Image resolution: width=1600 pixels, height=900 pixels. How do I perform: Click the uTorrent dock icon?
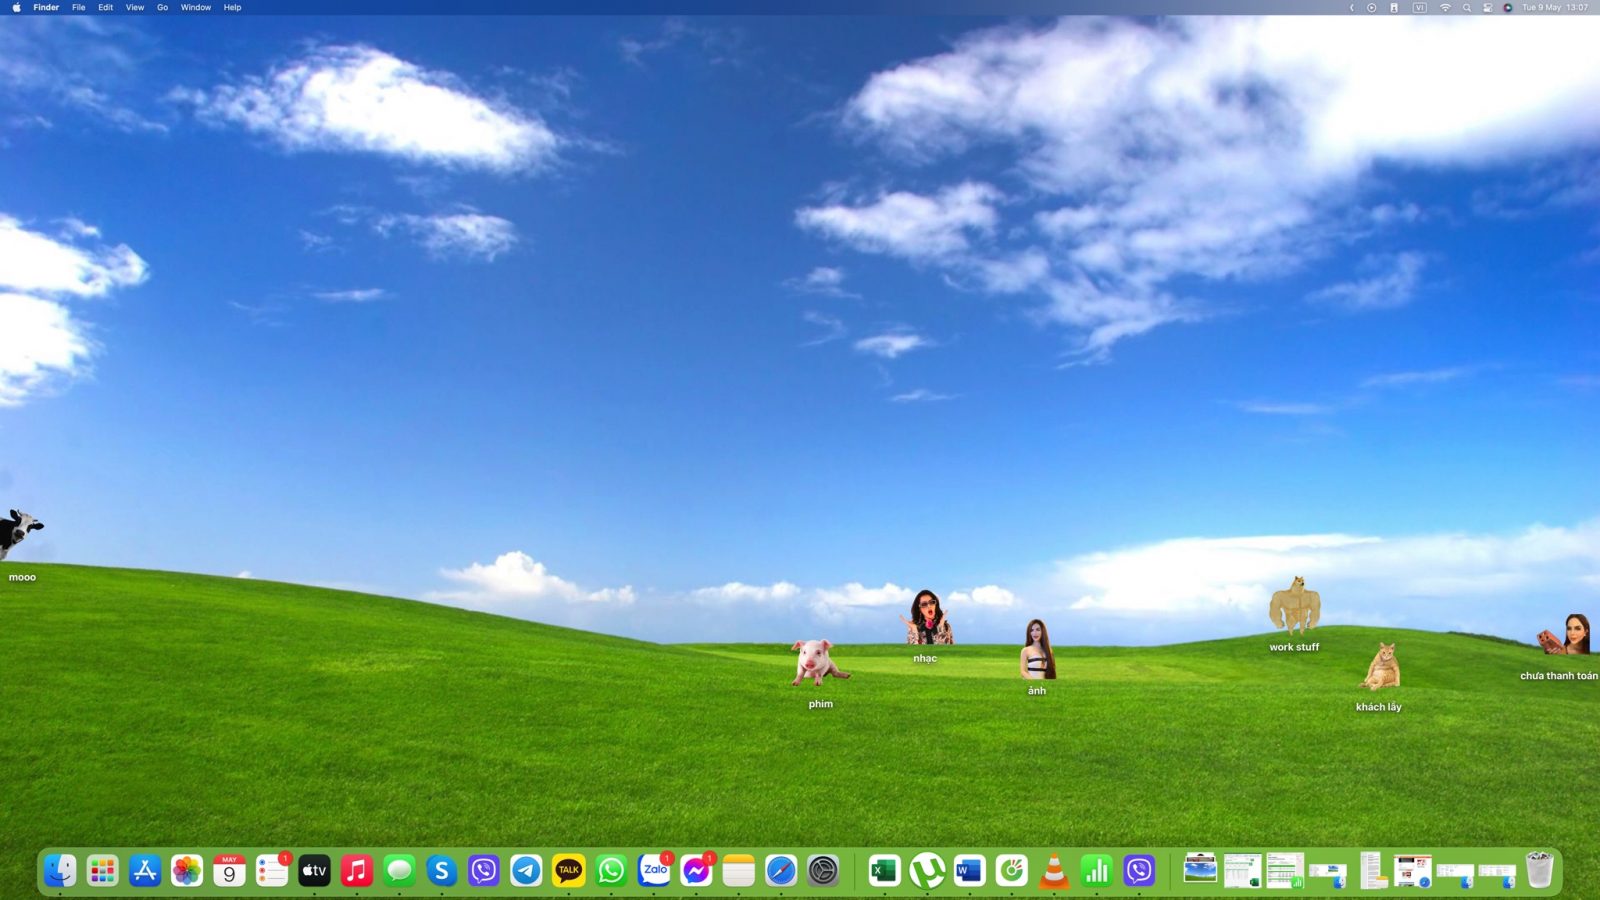point(927,871)
